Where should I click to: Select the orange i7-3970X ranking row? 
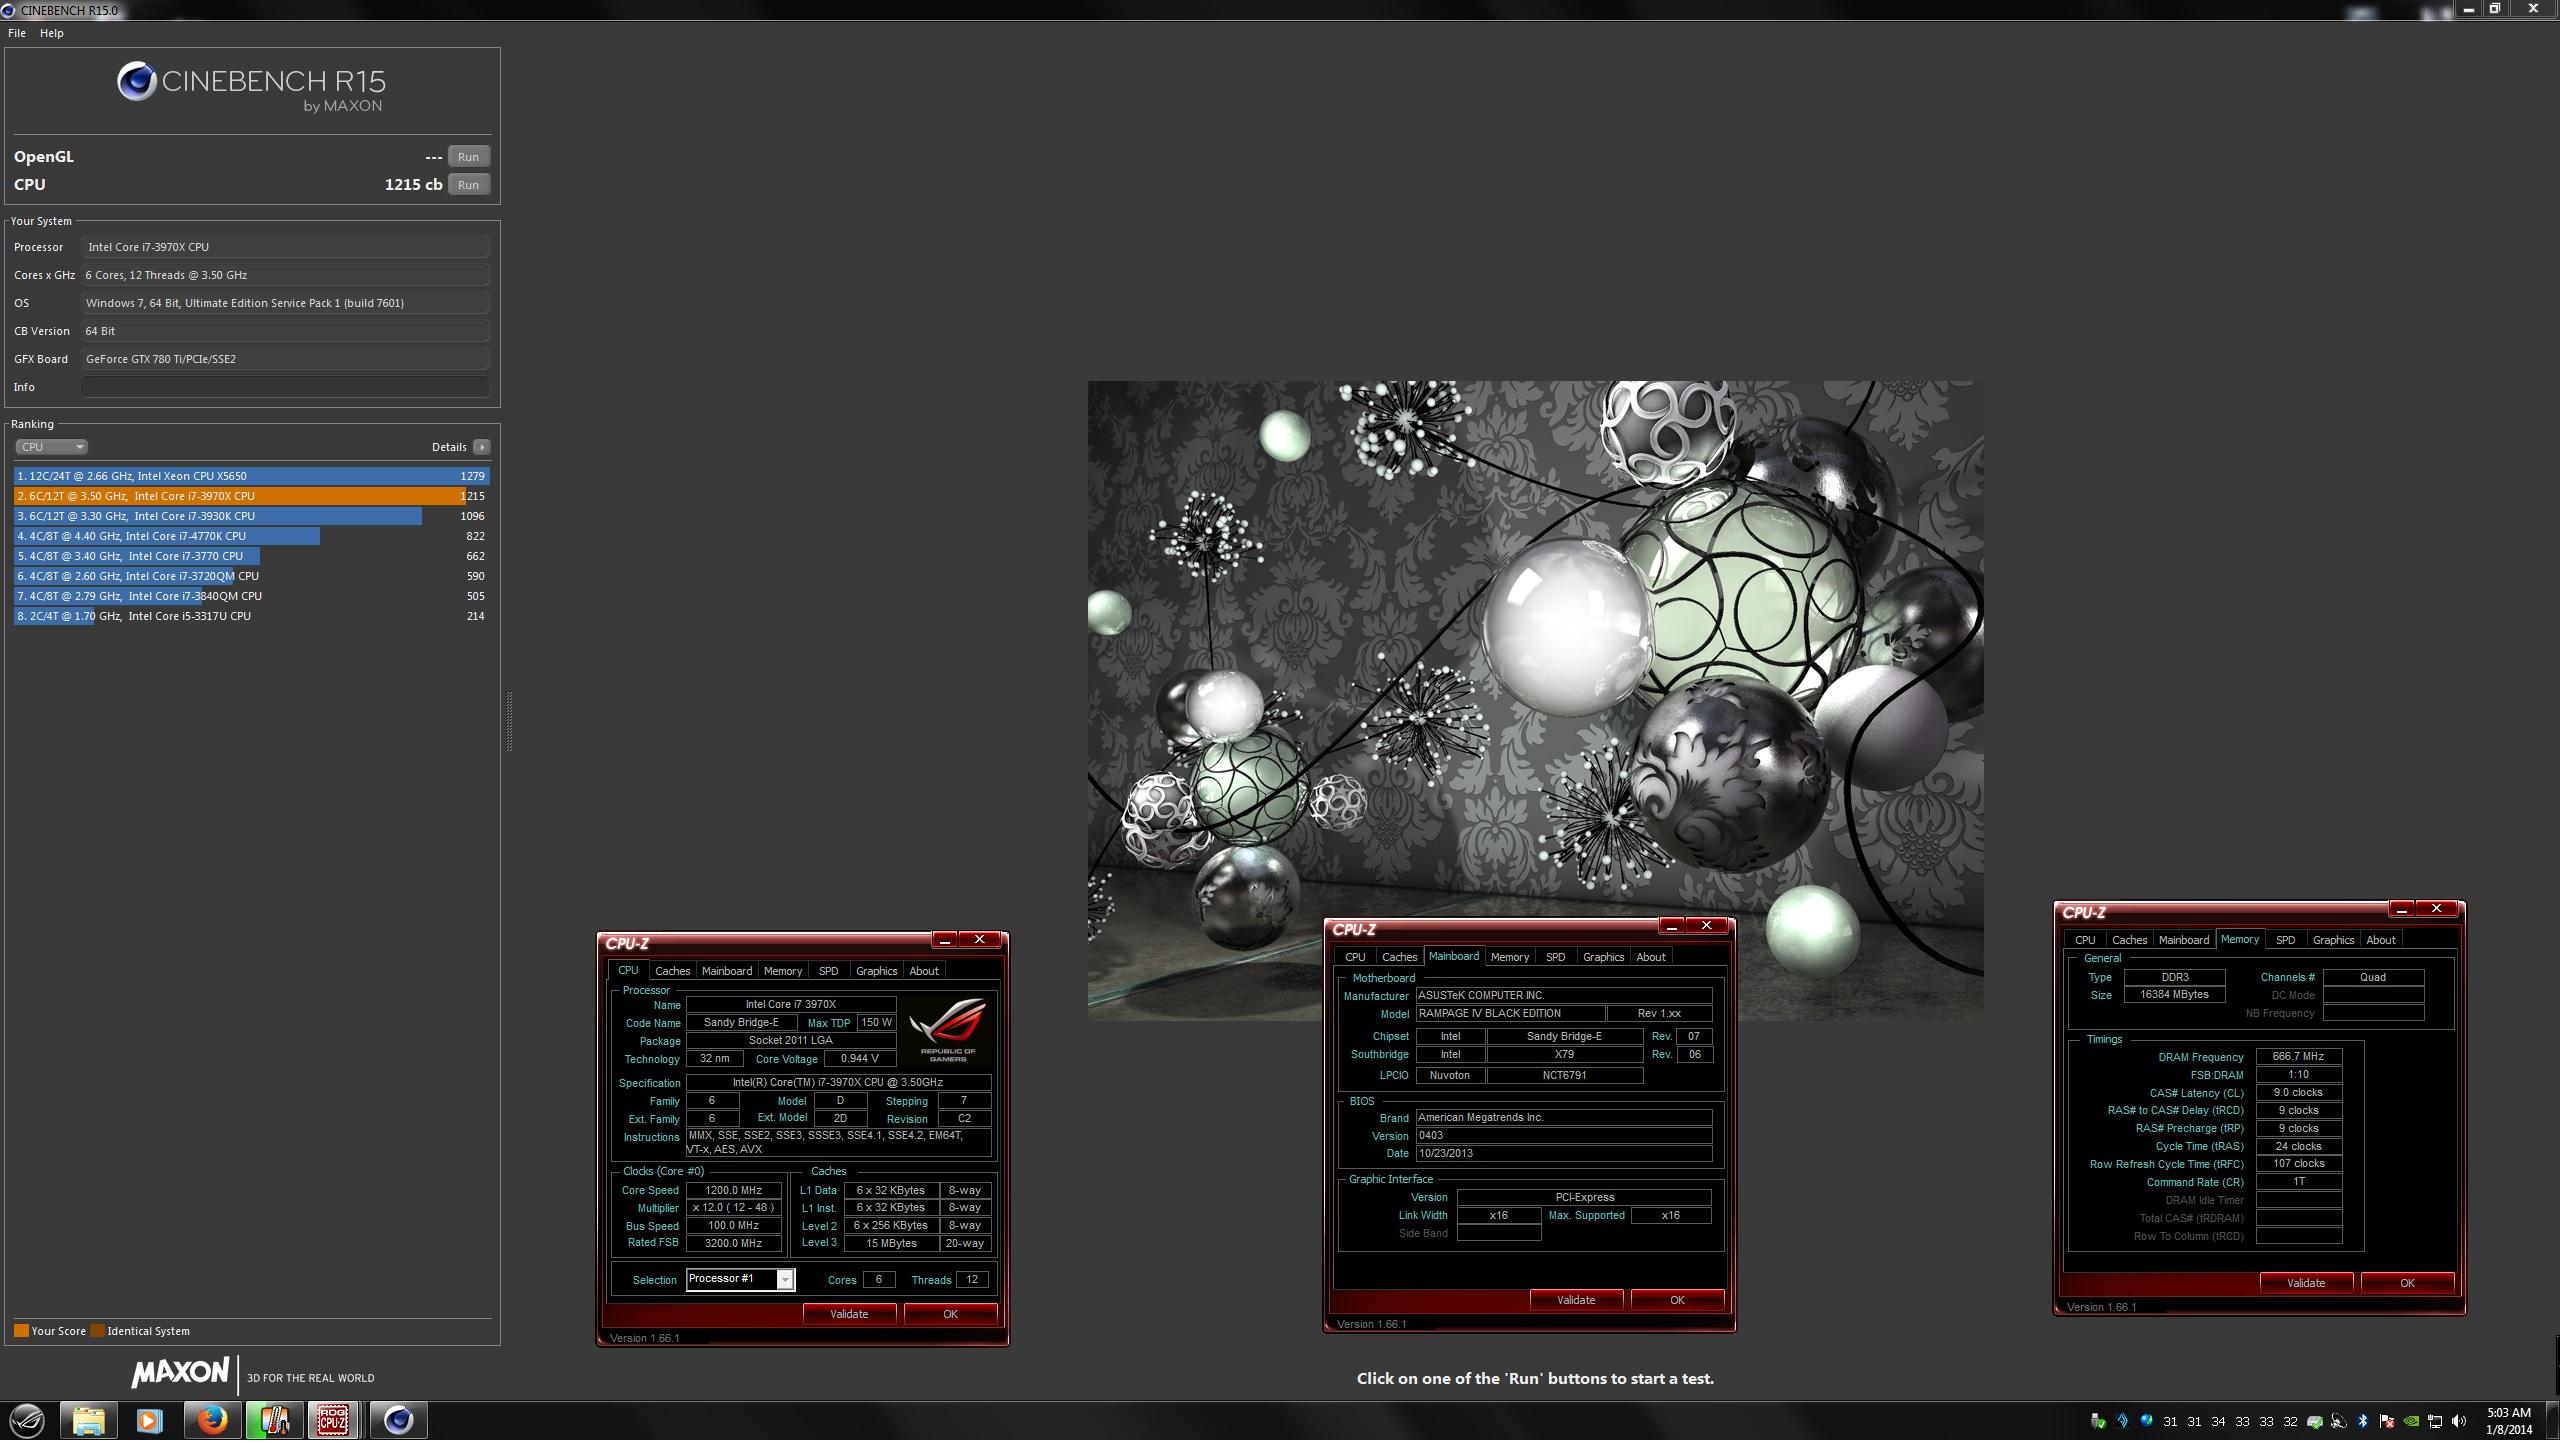[251, 497]
